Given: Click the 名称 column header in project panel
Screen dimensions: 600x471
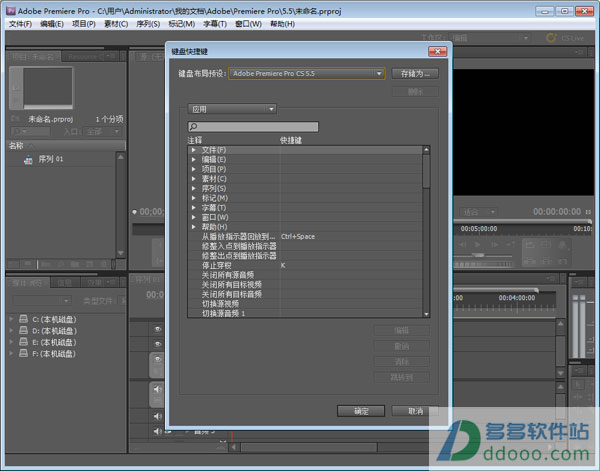Looking at the screenshot, I should point(16,146).
